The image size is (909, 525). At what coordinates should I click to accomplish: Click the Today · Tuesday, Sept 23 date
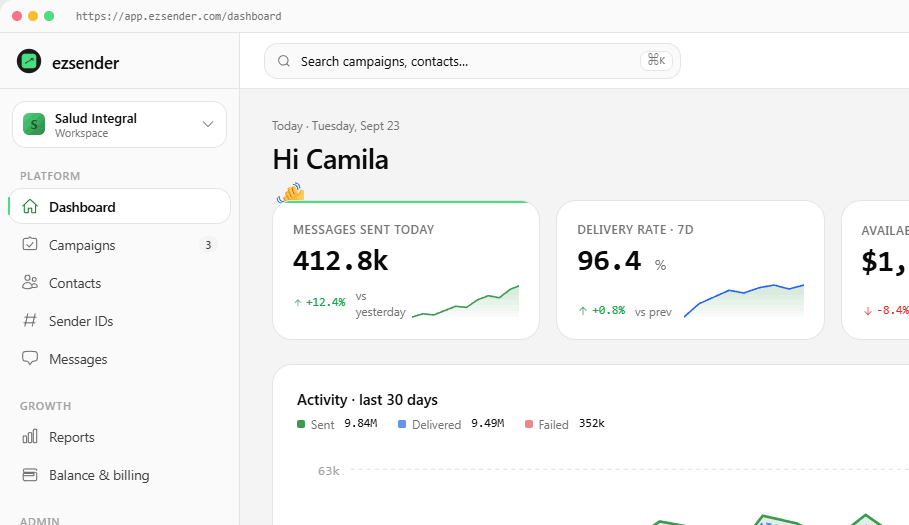point(336,126)
